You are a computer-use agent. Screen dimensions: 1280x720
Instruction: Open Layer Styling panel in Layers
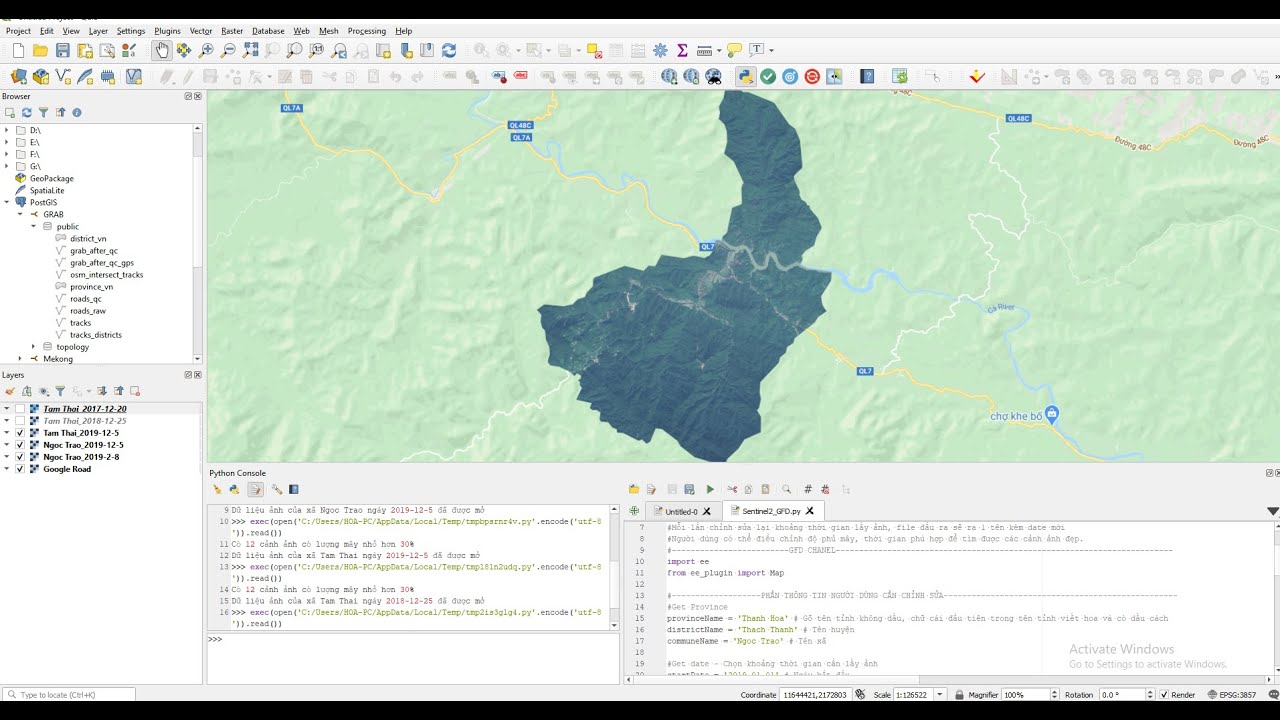[10, 391]
